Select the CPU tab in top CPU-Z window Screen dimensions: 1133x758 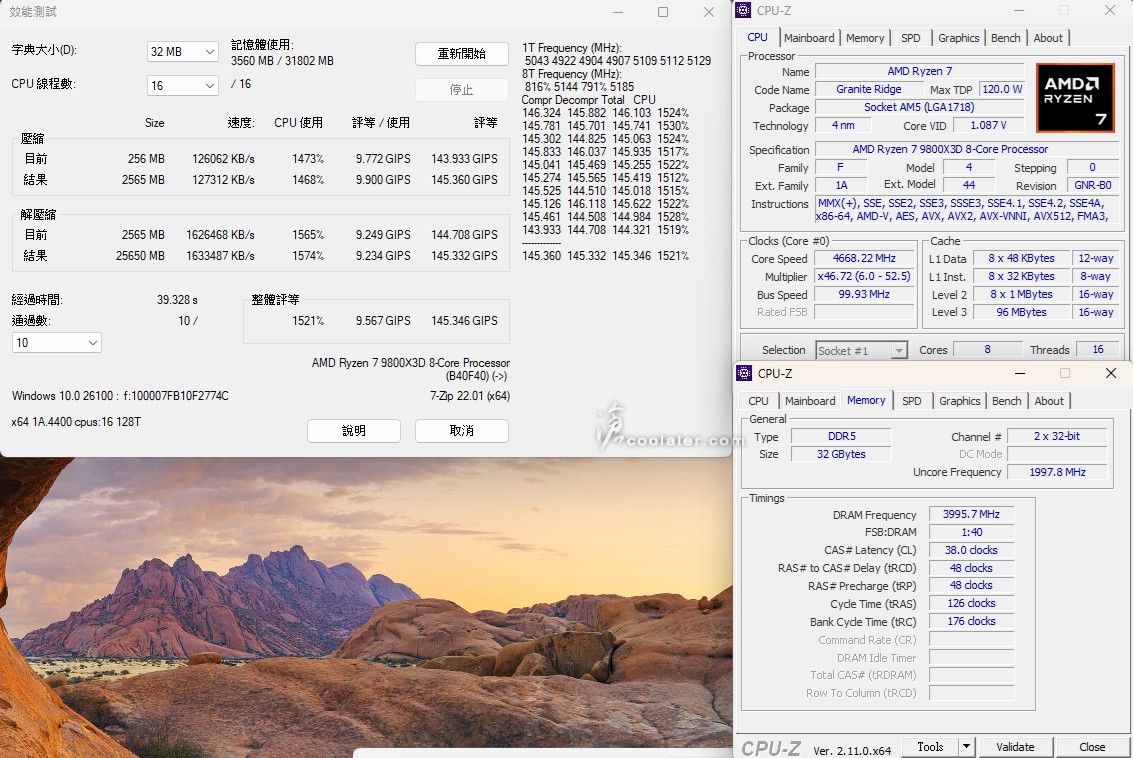[757, 37]
